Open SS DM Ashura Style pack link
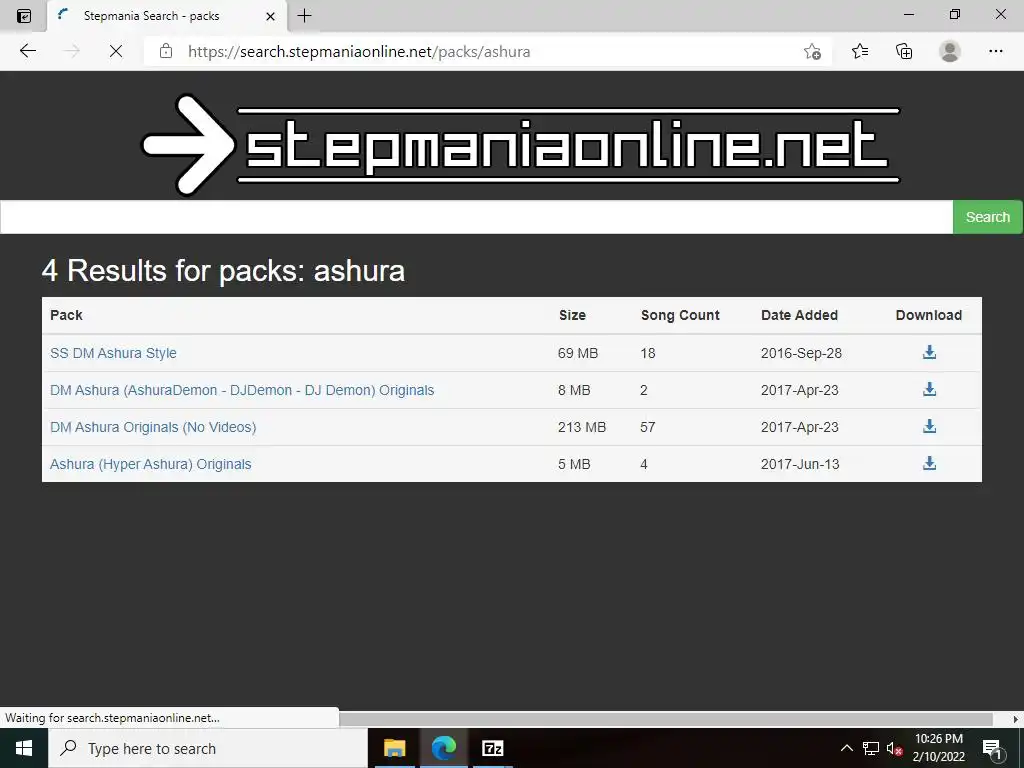Image resolution: width=1024 pixels, height=768 pixels. click(x=113, y=353)
